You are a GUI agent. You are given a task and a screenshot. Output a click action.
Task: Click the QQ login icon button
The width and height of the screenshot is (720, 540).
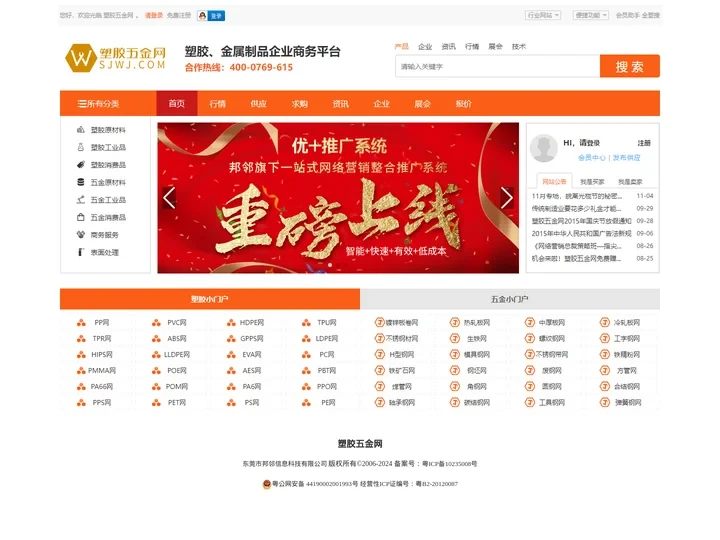[x=211, y=16]
